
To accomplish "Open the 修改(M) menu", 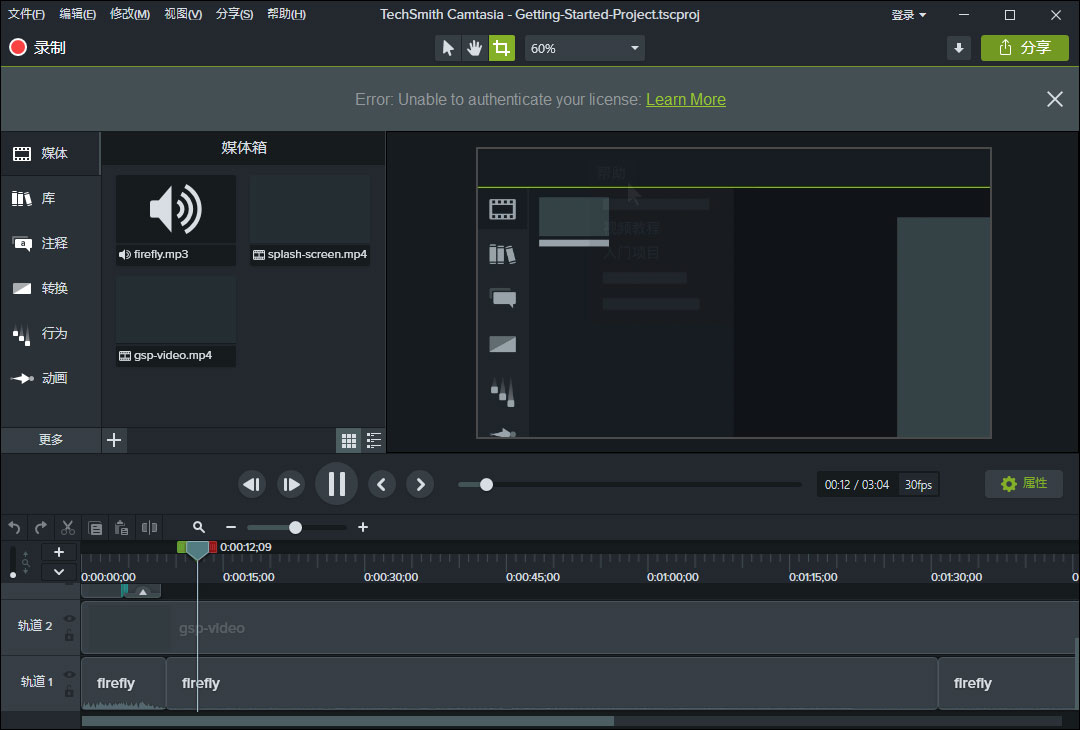I will [129, 15].
